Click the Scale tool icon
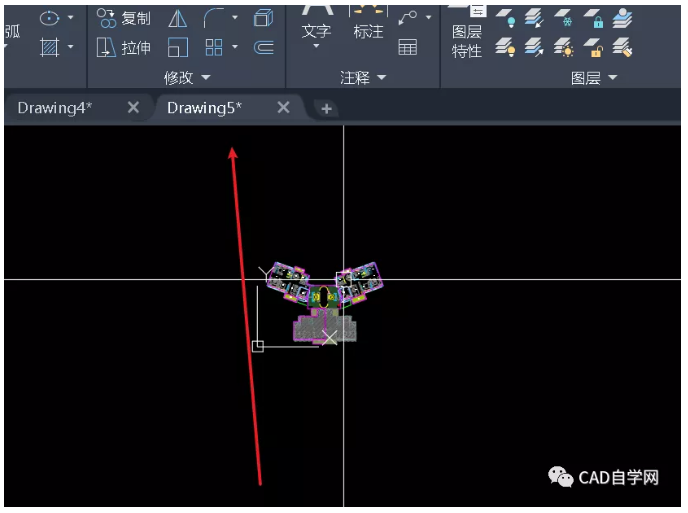Viewport: 688px width, 513px height. (x=178, y=47)
